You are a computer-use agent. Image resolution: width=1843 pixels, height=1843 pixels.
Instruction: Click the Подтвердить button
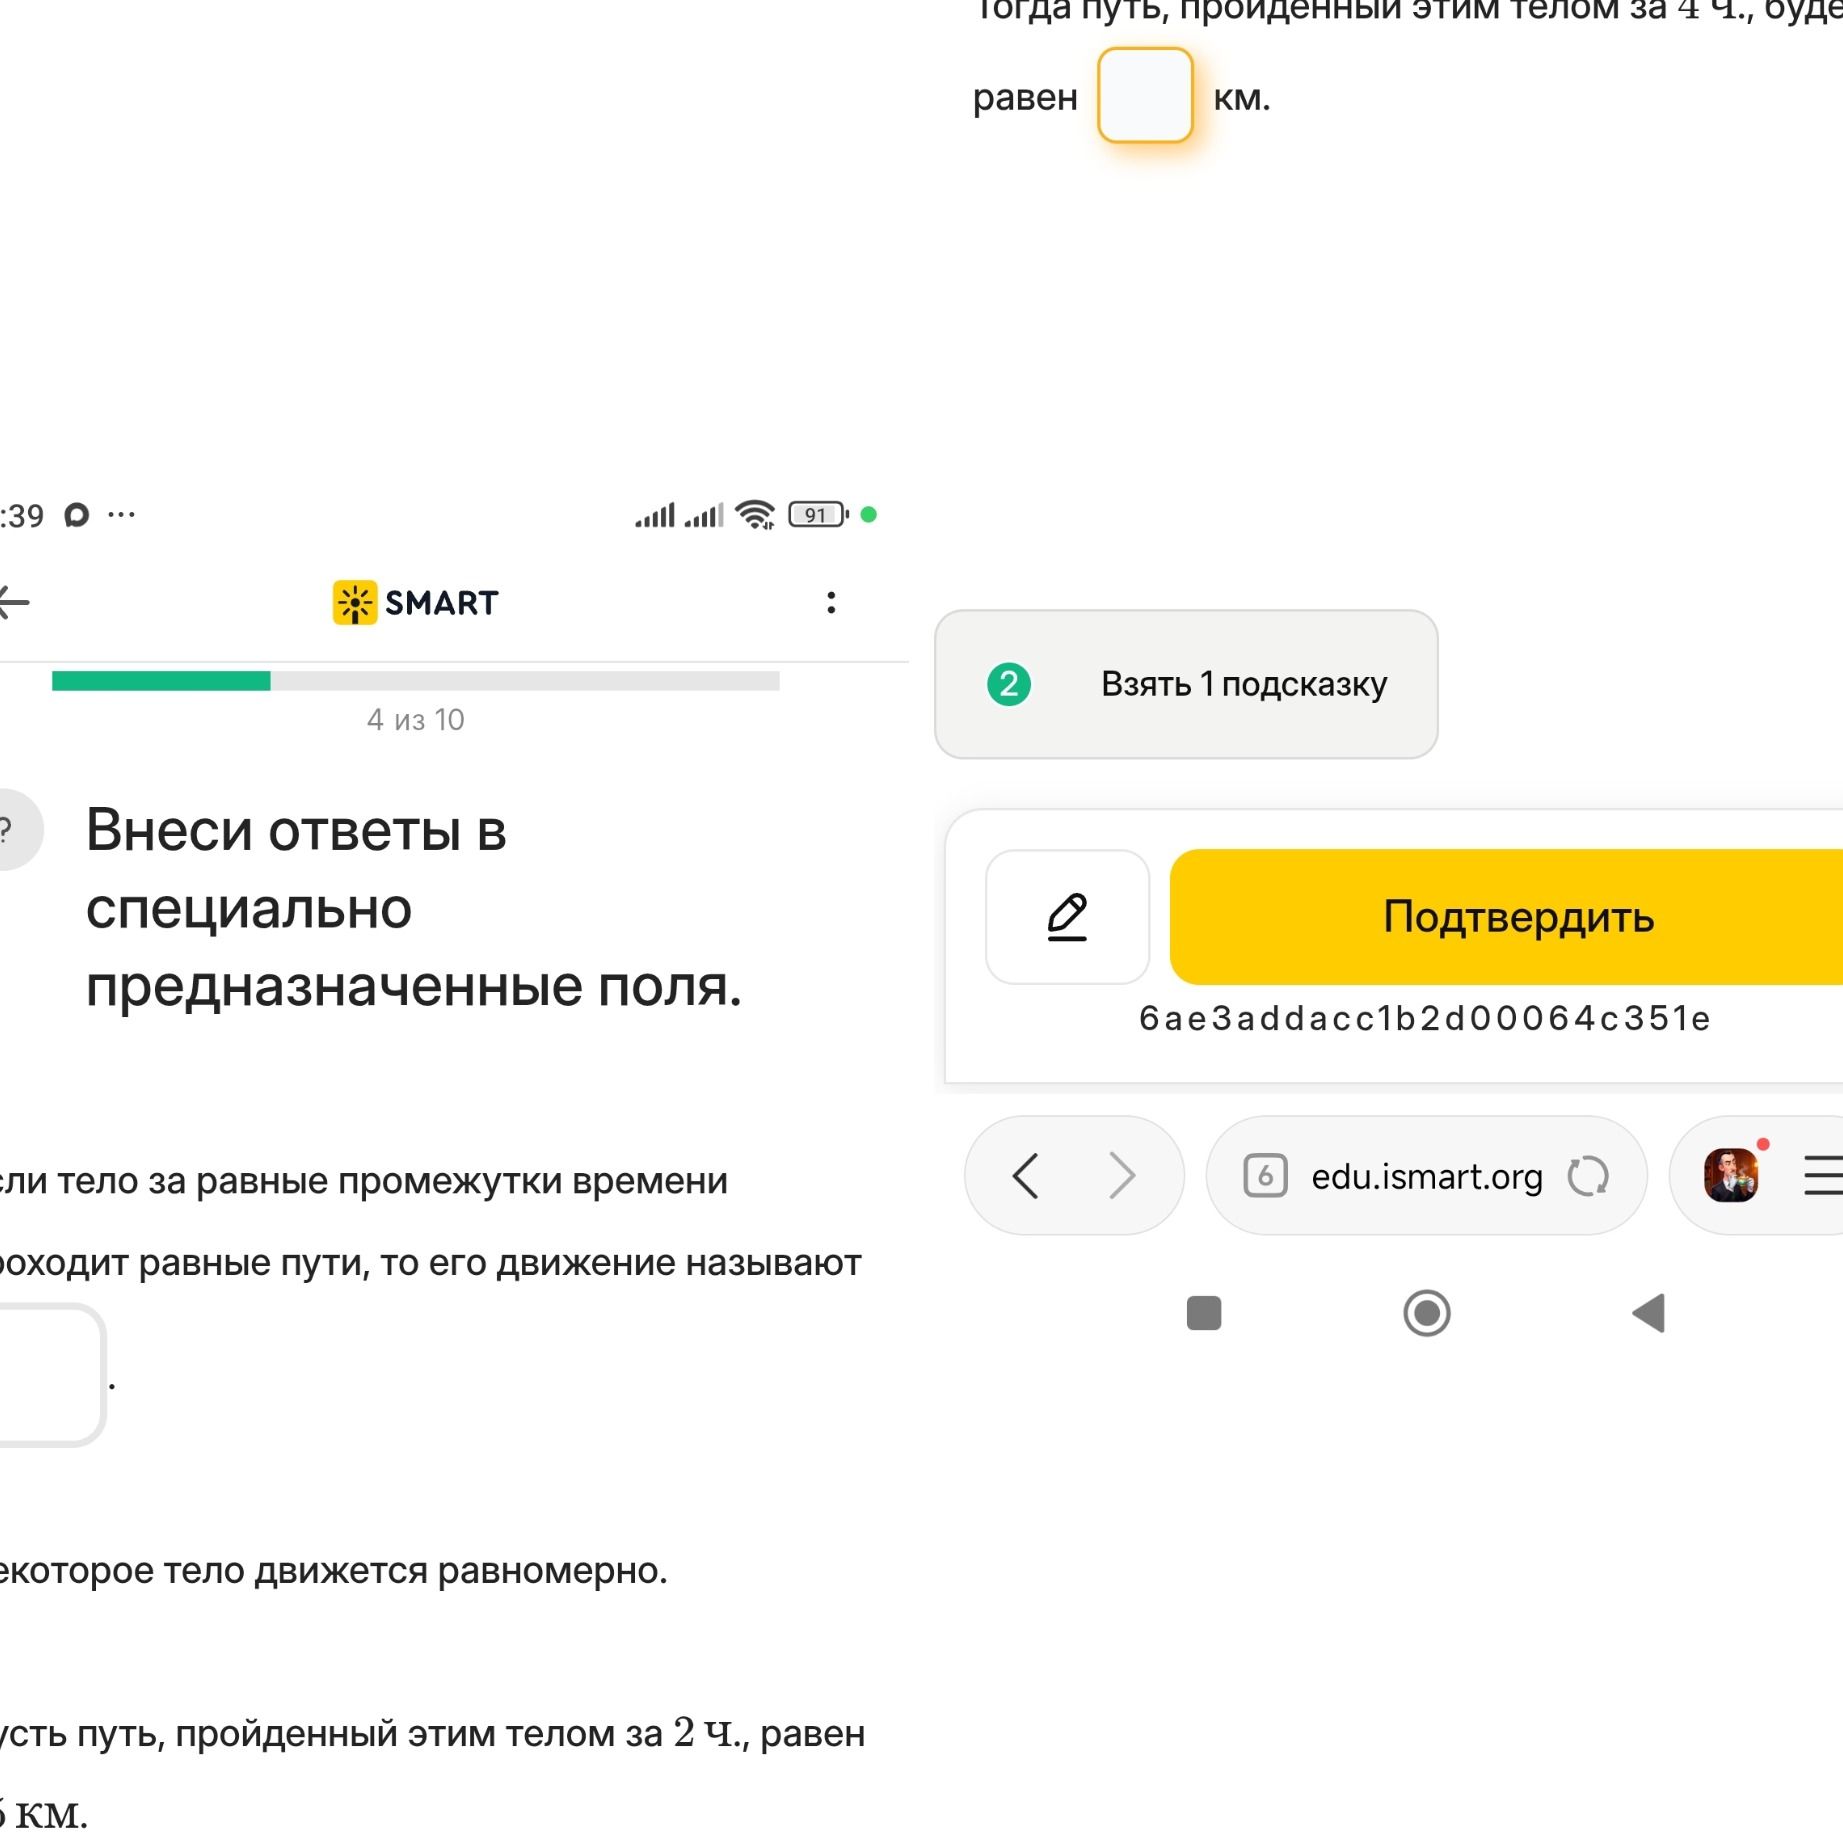pyautogui.click(x=1506, y=917)
